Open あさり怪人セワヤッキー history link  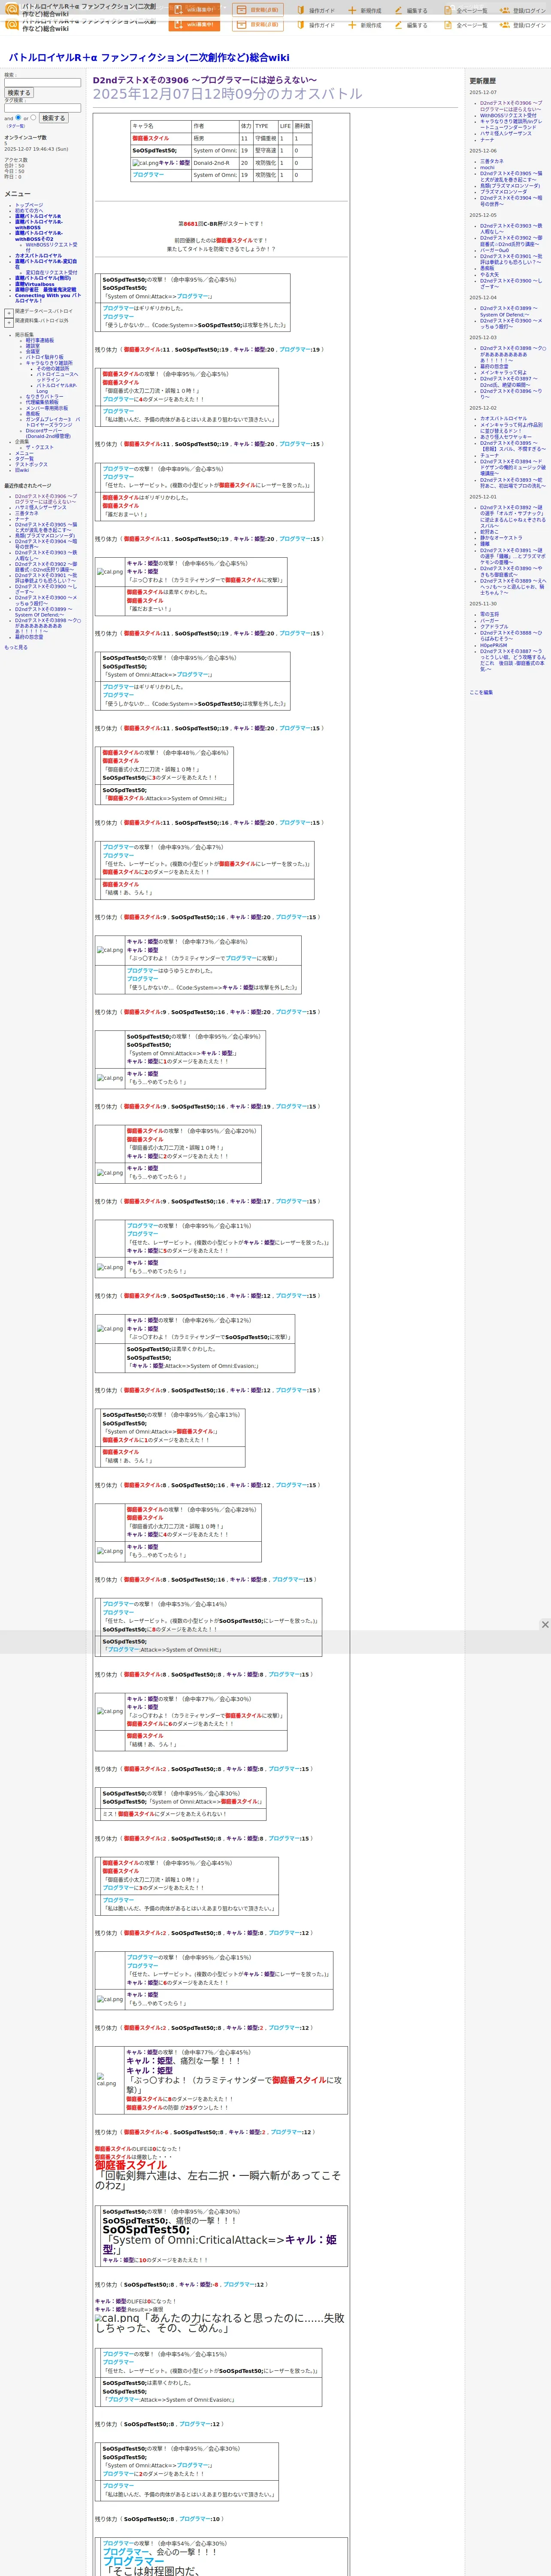pos(506,436)
